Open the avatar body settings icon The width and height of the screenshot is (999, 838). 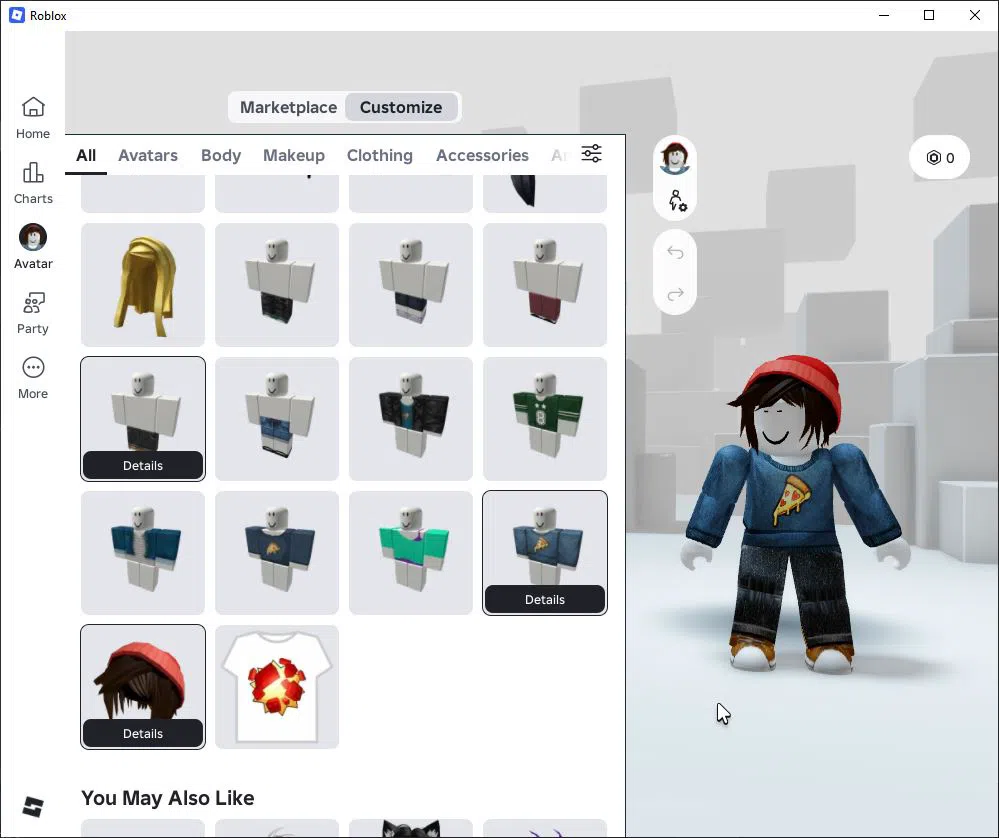677,201
